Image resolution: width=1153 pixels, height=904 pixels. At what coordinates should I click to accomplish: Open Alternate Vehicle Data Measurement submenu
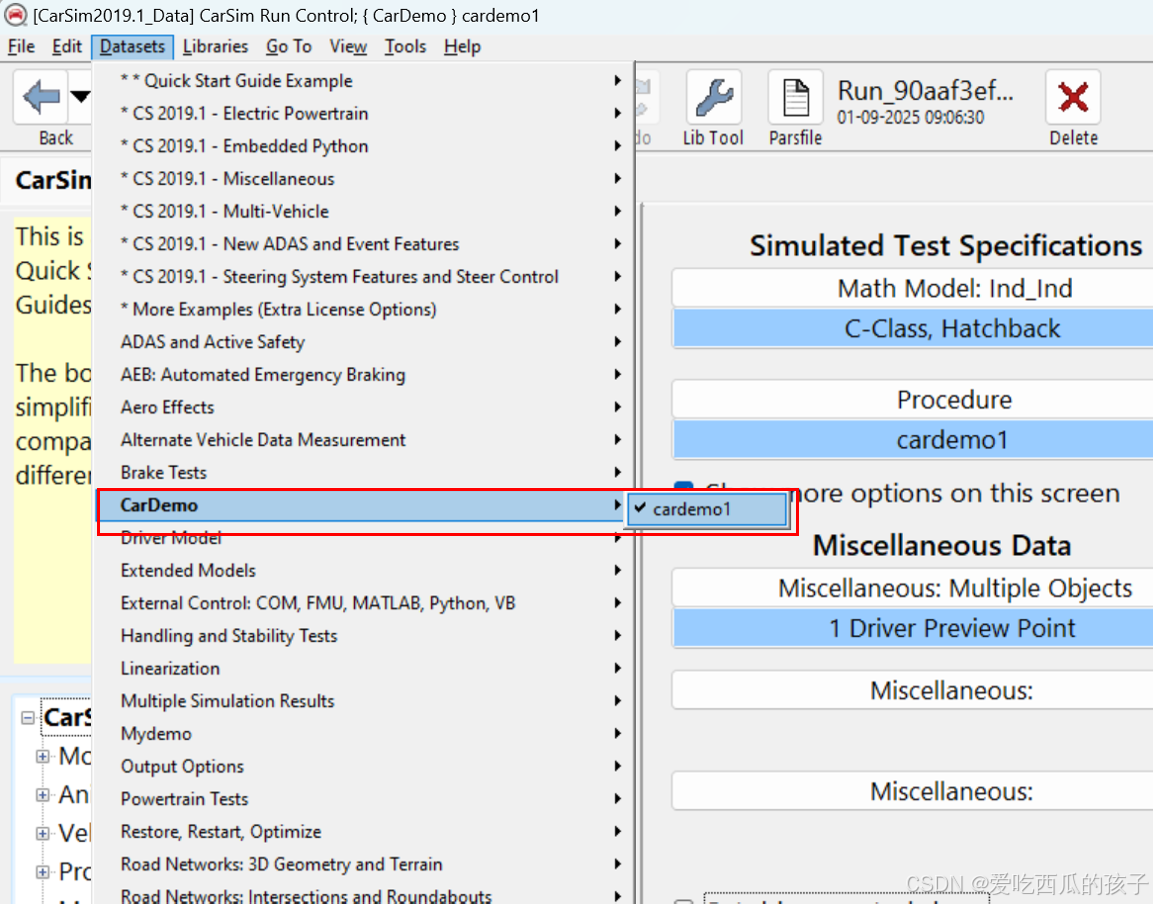coord(362,440)
